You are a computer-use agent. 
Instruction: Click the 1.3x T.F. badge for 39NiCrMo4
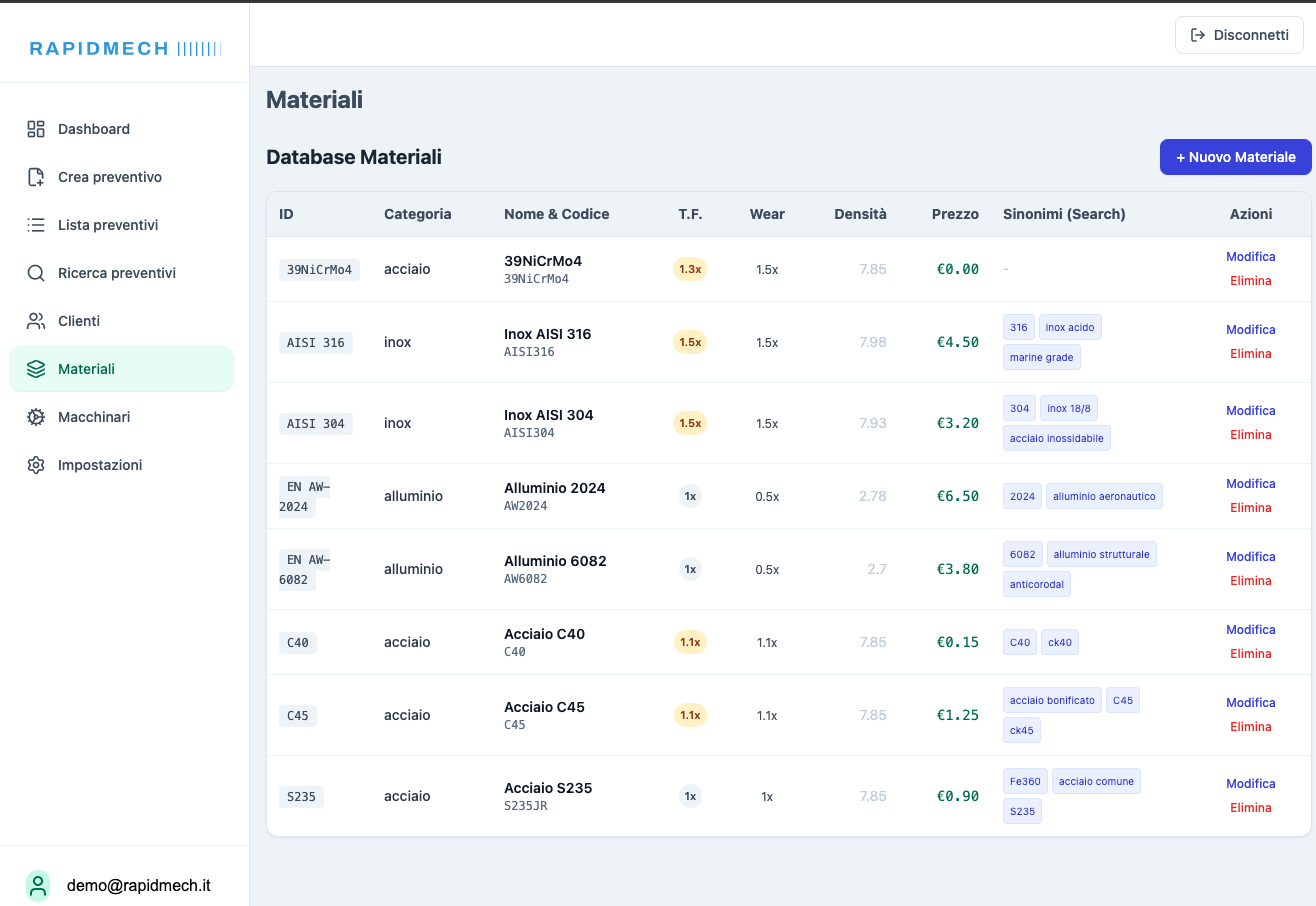[690, 269]
